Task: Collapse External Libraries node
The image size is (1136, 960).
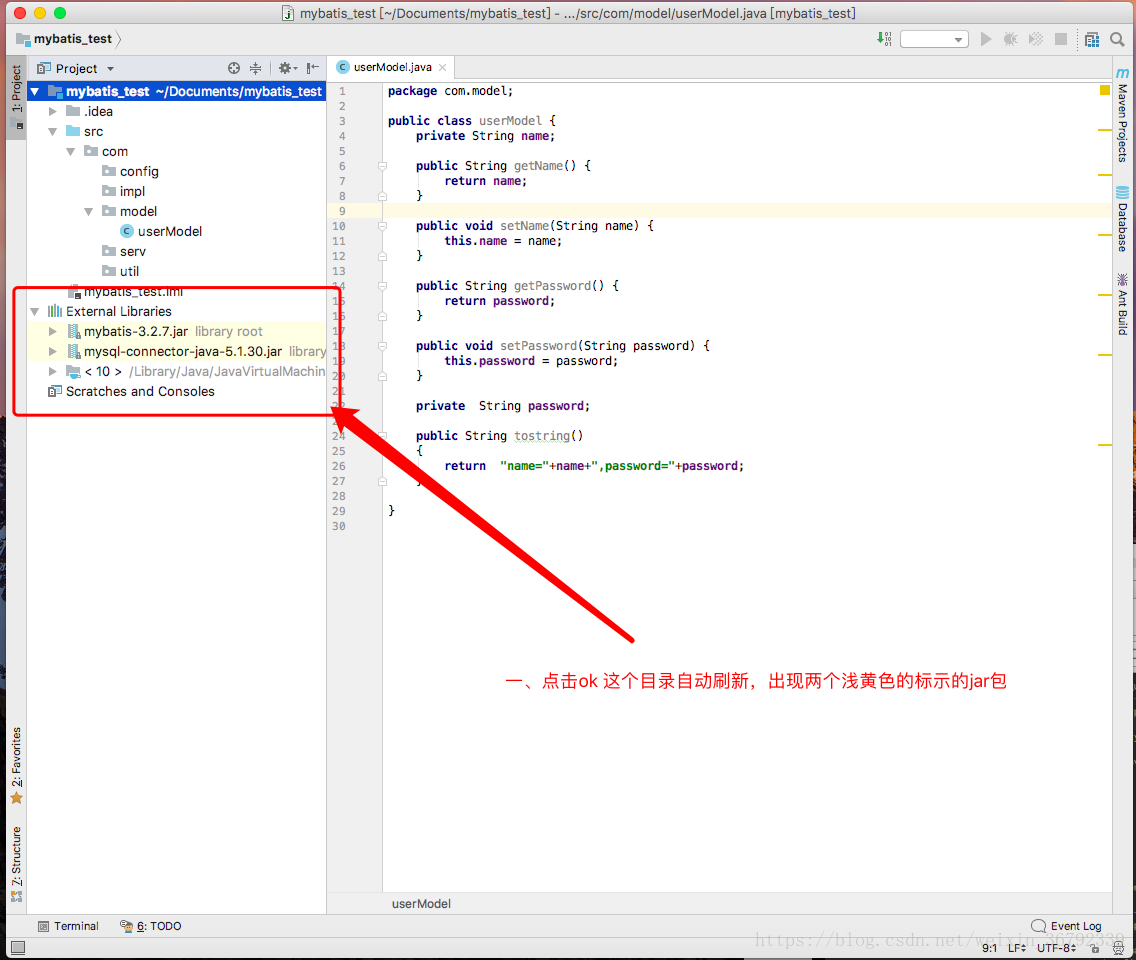Action: pyautogui.click(x=35, y=312)
